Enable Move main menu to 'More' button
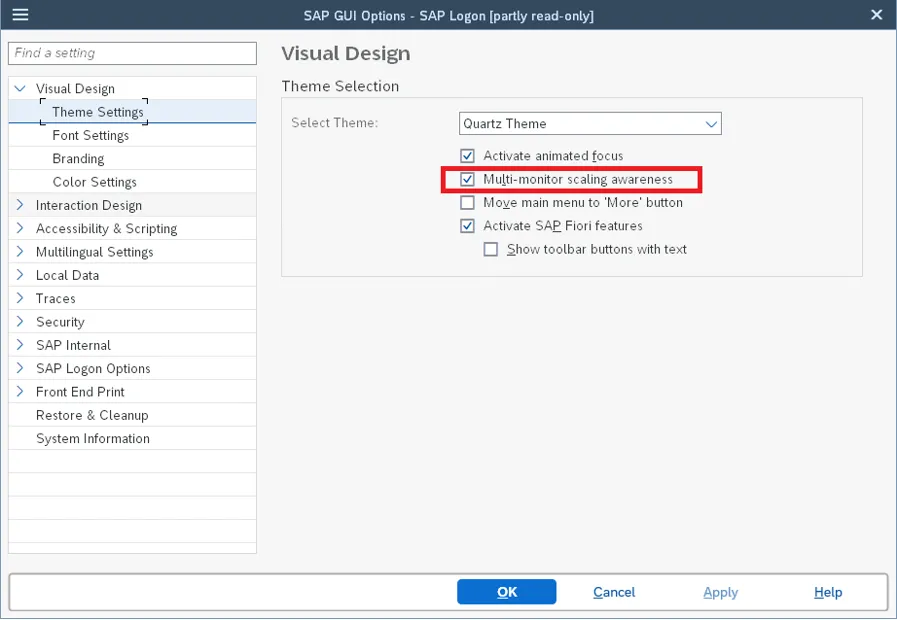This screenshot has width=897, height=620. coord(467,202)
